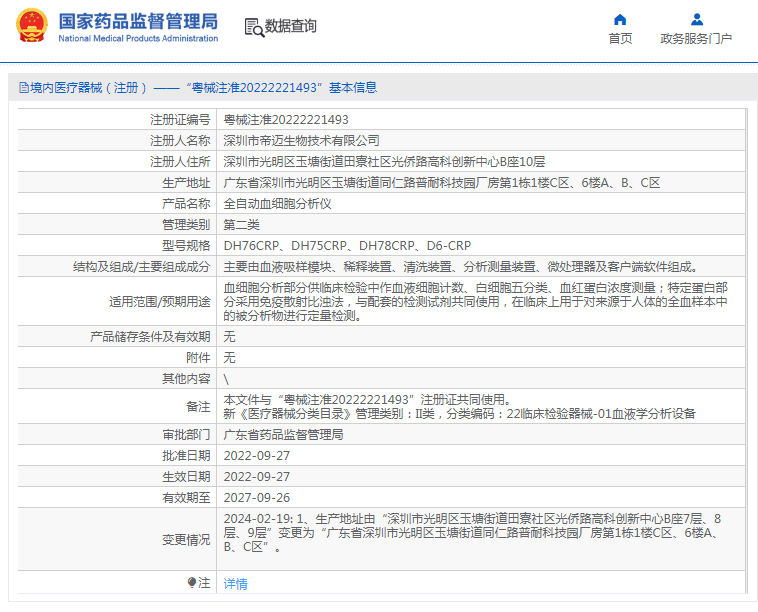Open 政务服务门户 portal
The width and height of the screenshot is (758, 612).
696,39
